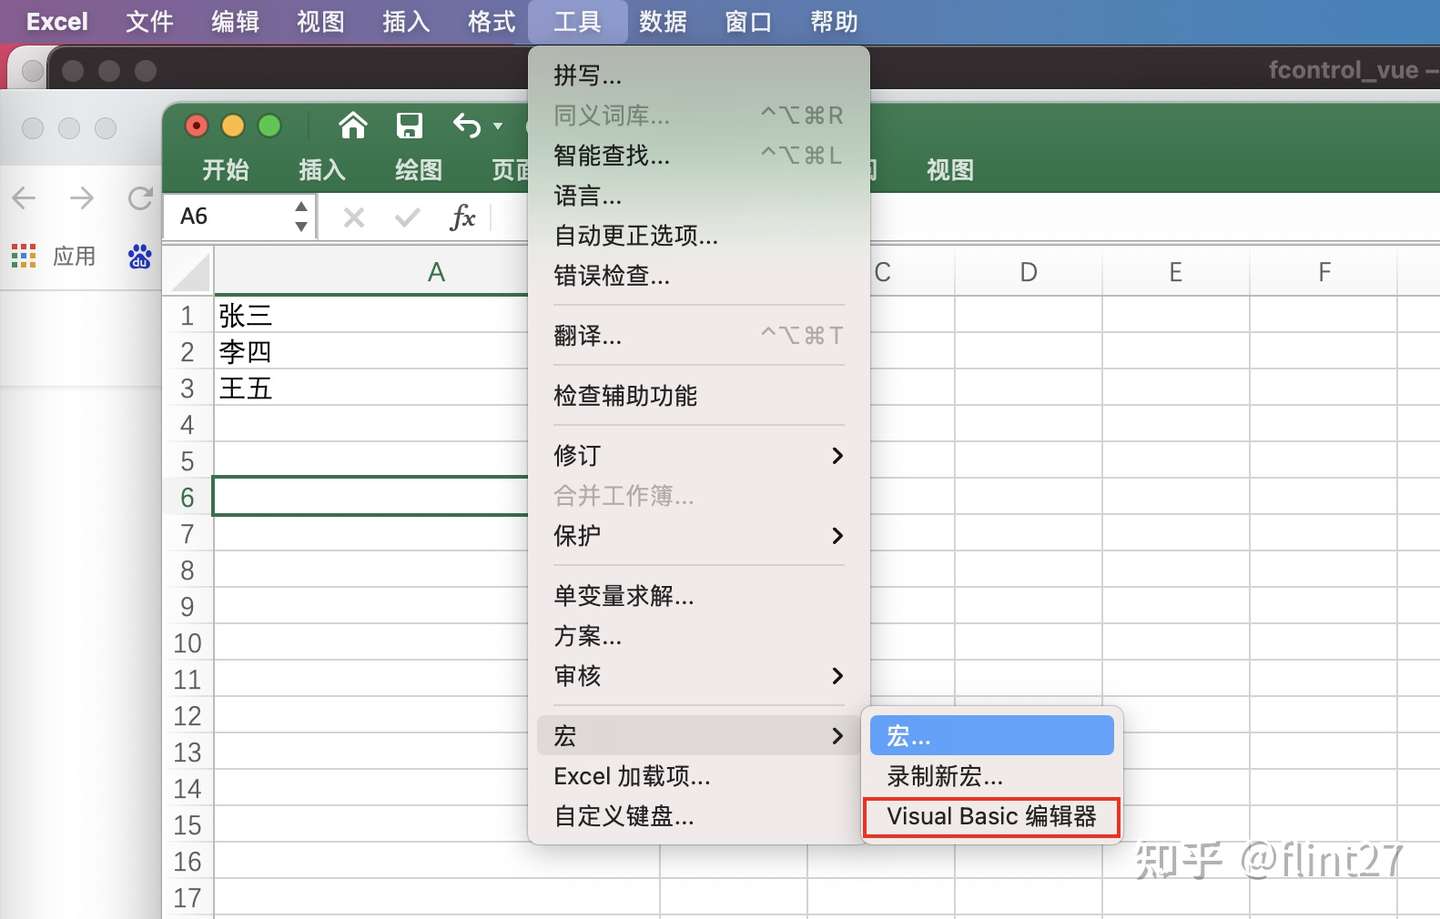The width and height of the screenshot is (1440, 919).
Task: Select 智能查找... menu item
Action: point(698,156)
